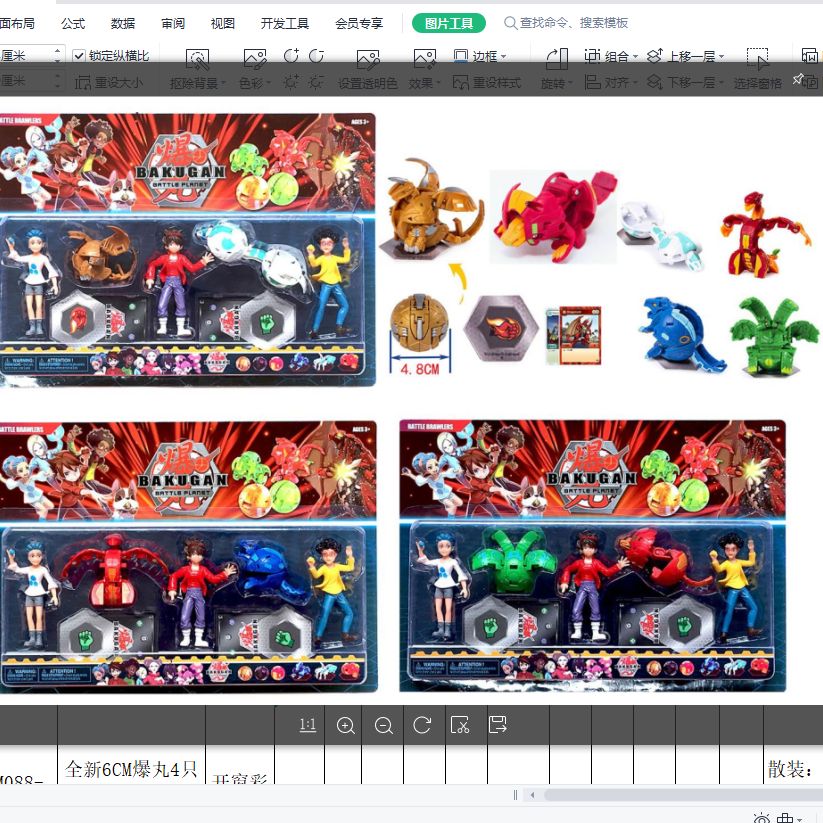Image resolution: width=823 pixels, height=823 pixels.
Task: Click the crop scissors icon in preview bar
Action: (x=460, y=725)
